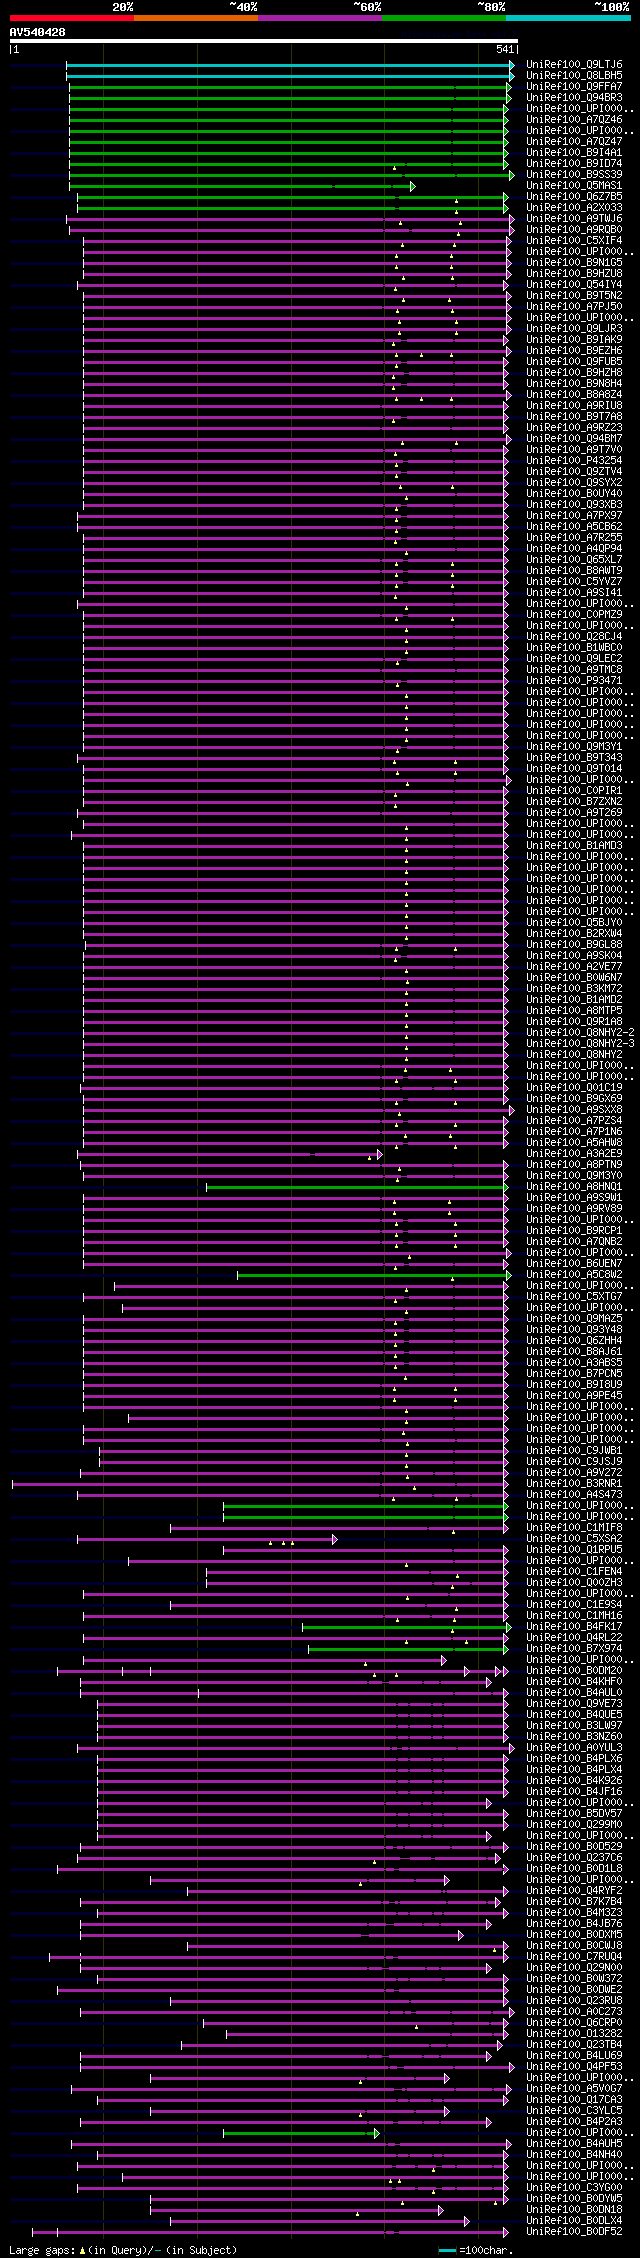The width and height of the screenshot is (640, 2258).
Task: Click the green ~80% identity legend segment
Action: click(x=443, y=18)
